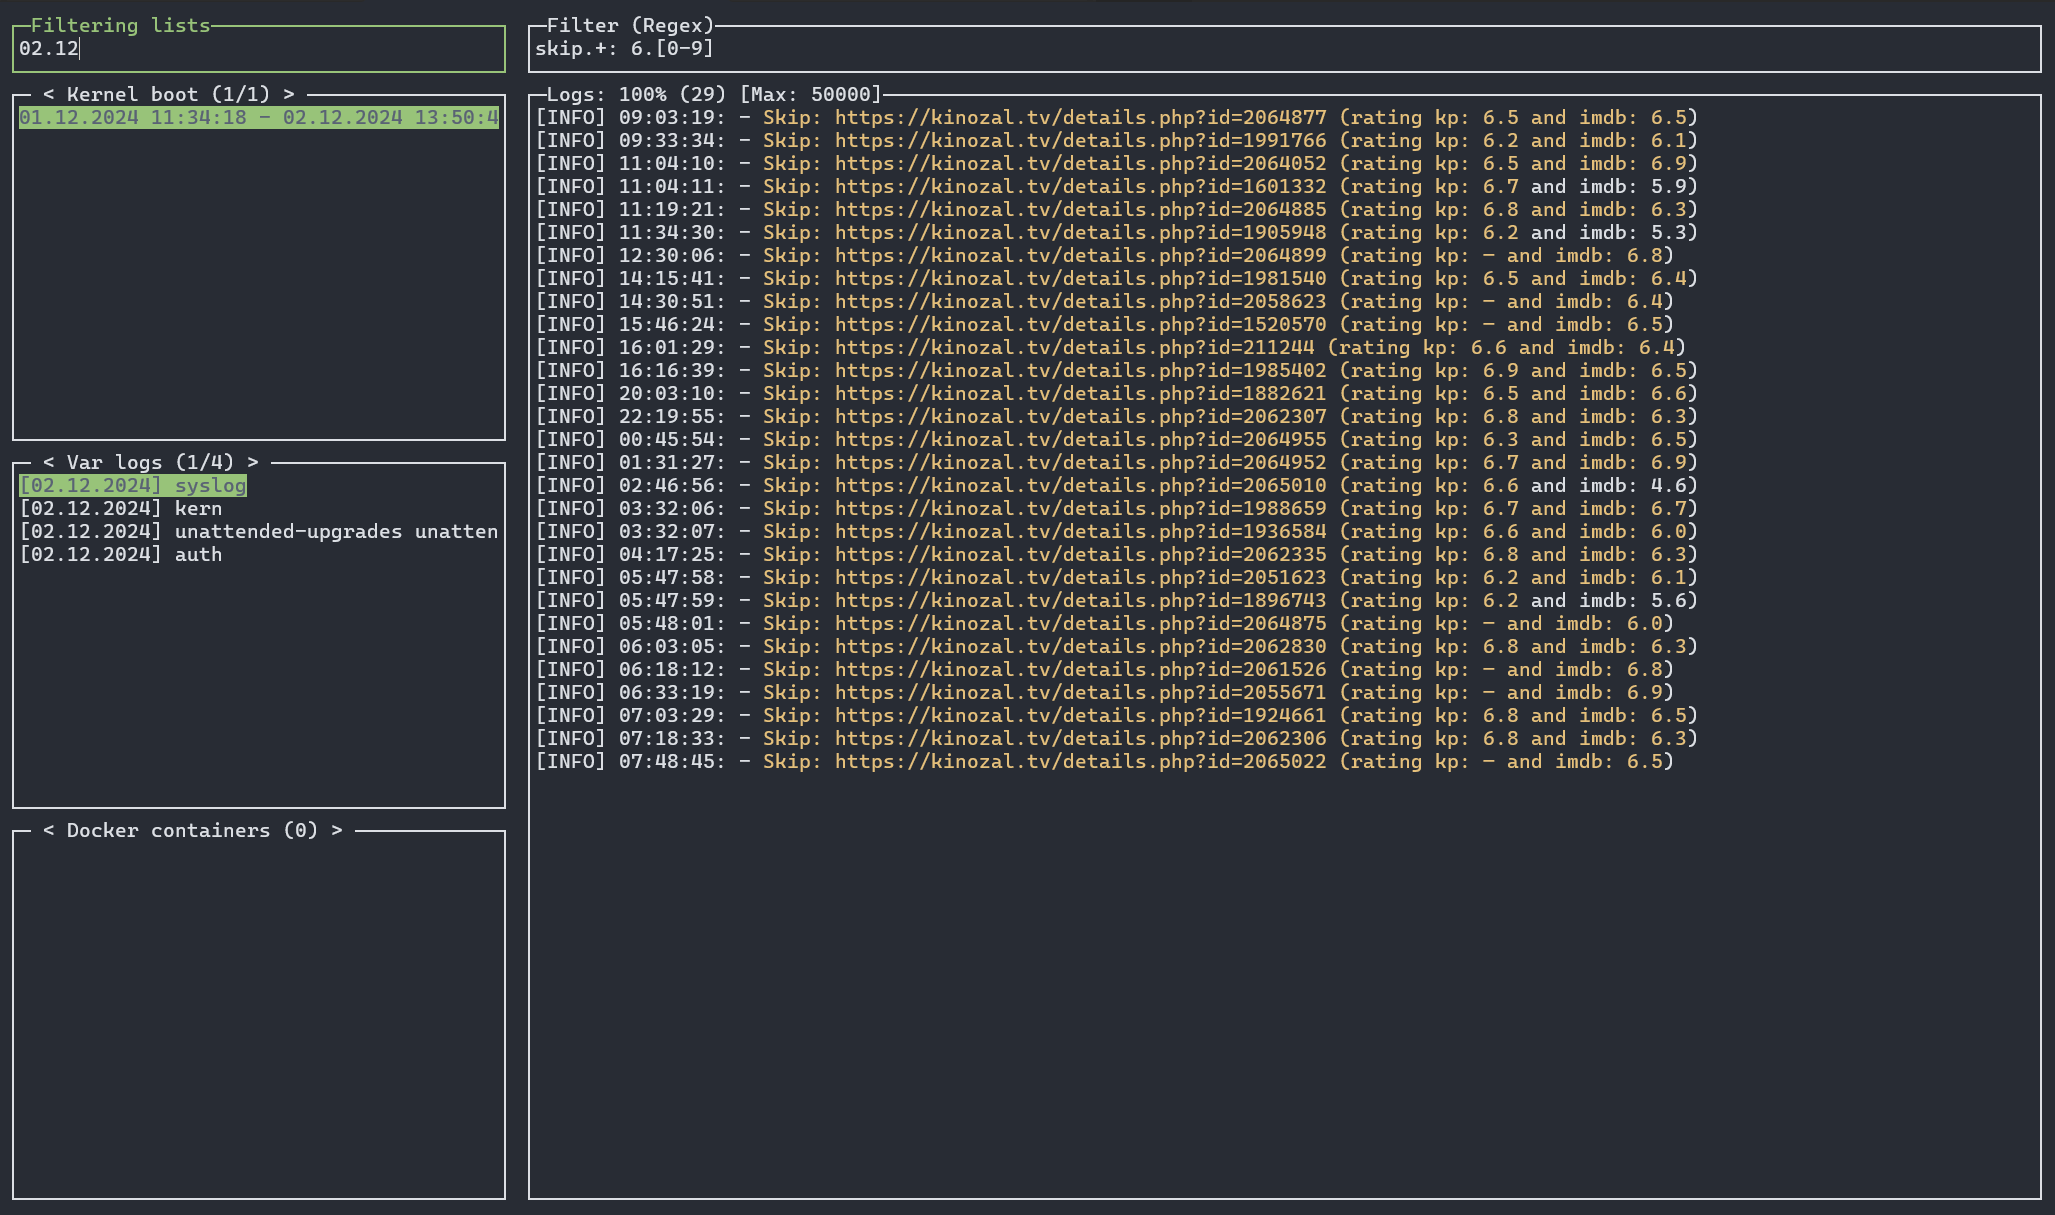Click the log line at 22:19:55

[x=1117, y=417]
